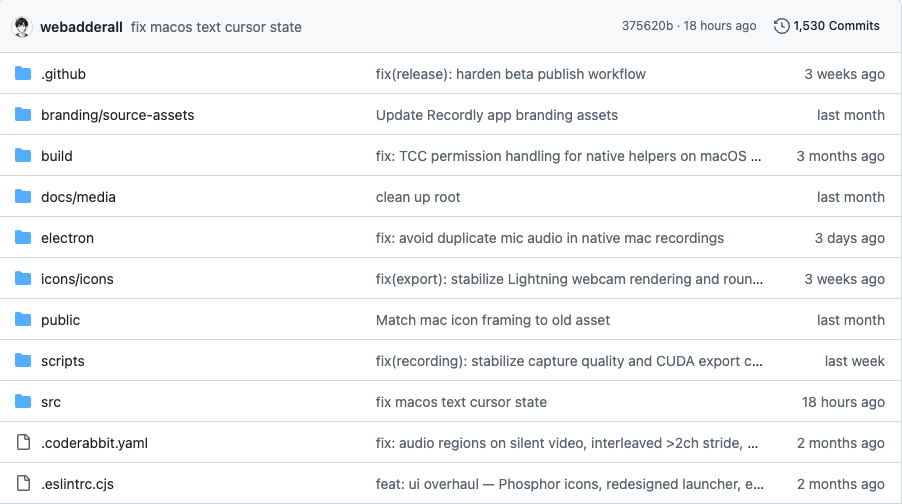902x504 pixels.
Task: Click the webadderall avatar image
Action: point(22,26)
